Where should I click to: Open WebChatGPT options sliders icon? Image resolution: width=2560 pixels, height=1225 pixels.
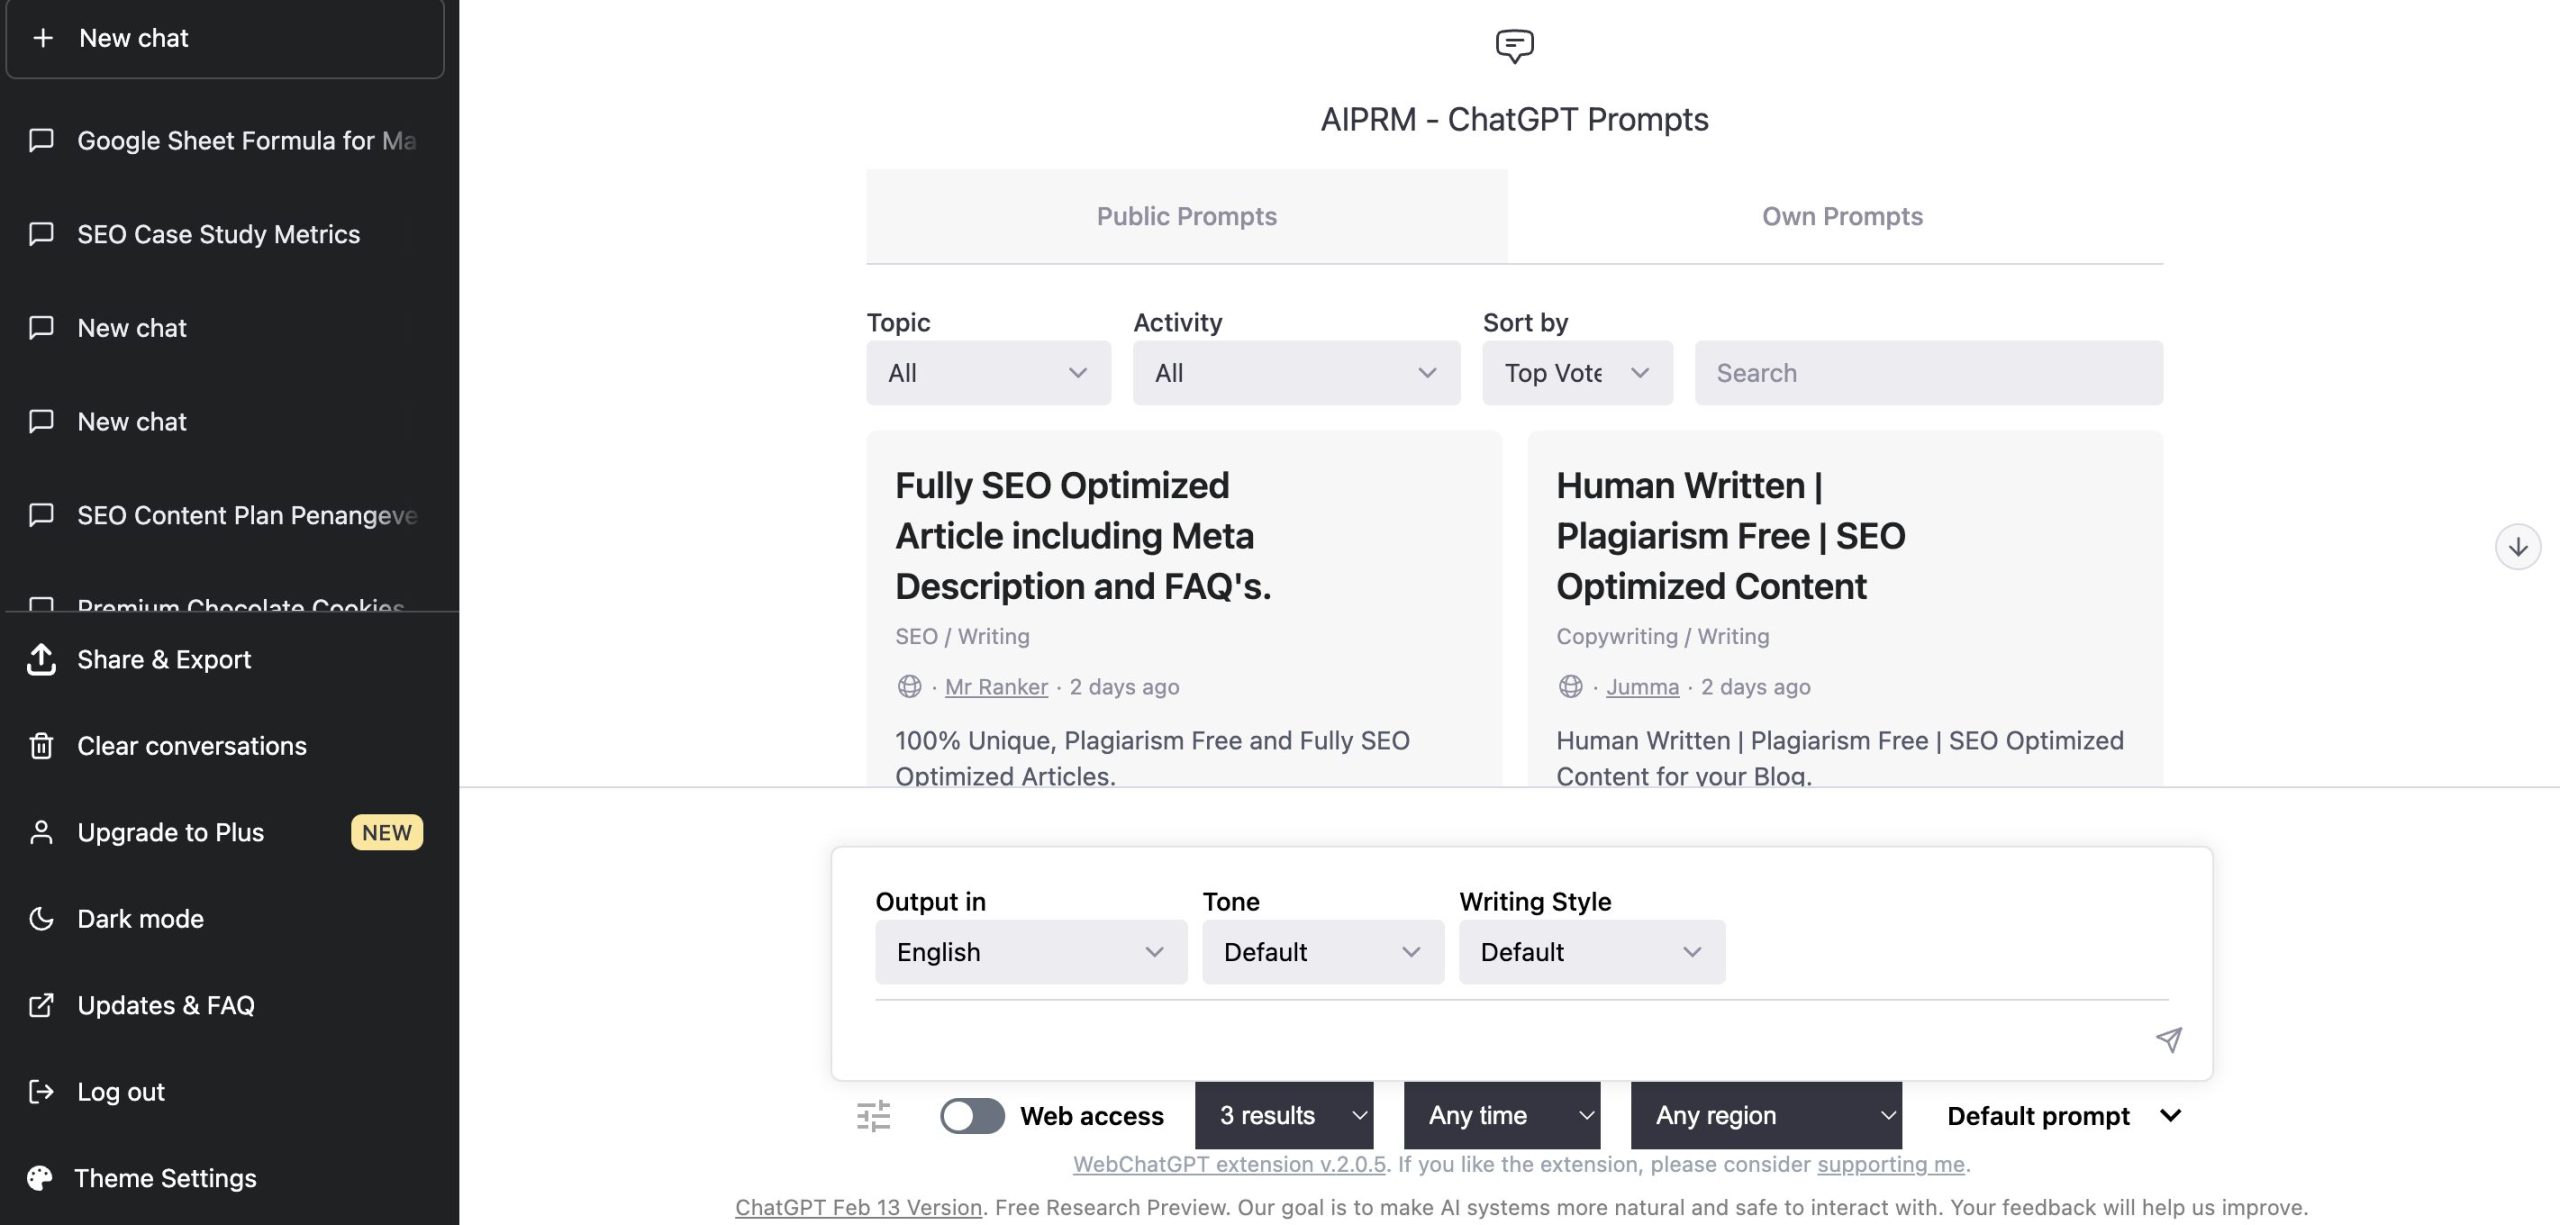873,1116
